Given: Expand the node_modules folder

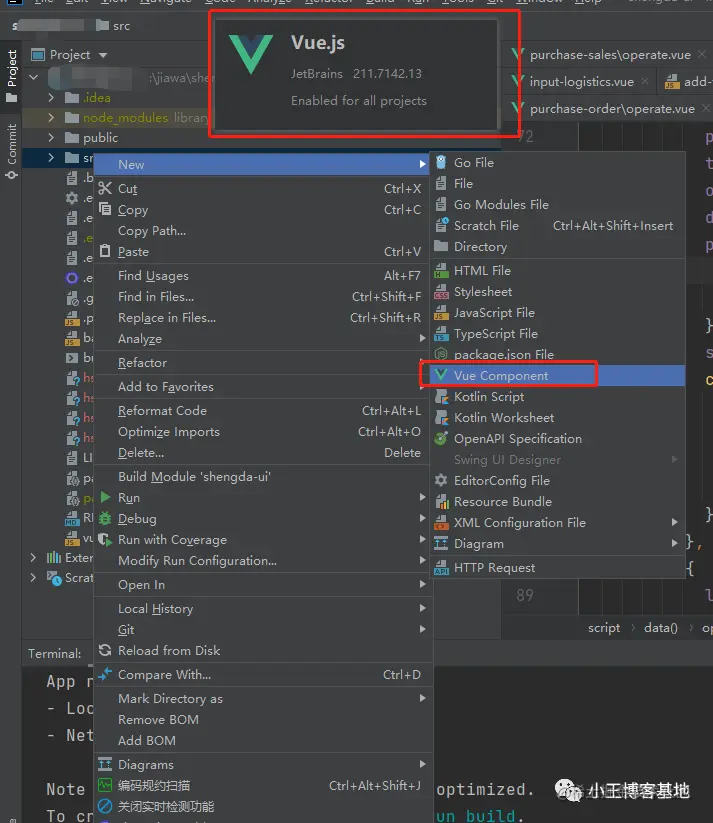Looking at the screenshot, I should point(51,118).
